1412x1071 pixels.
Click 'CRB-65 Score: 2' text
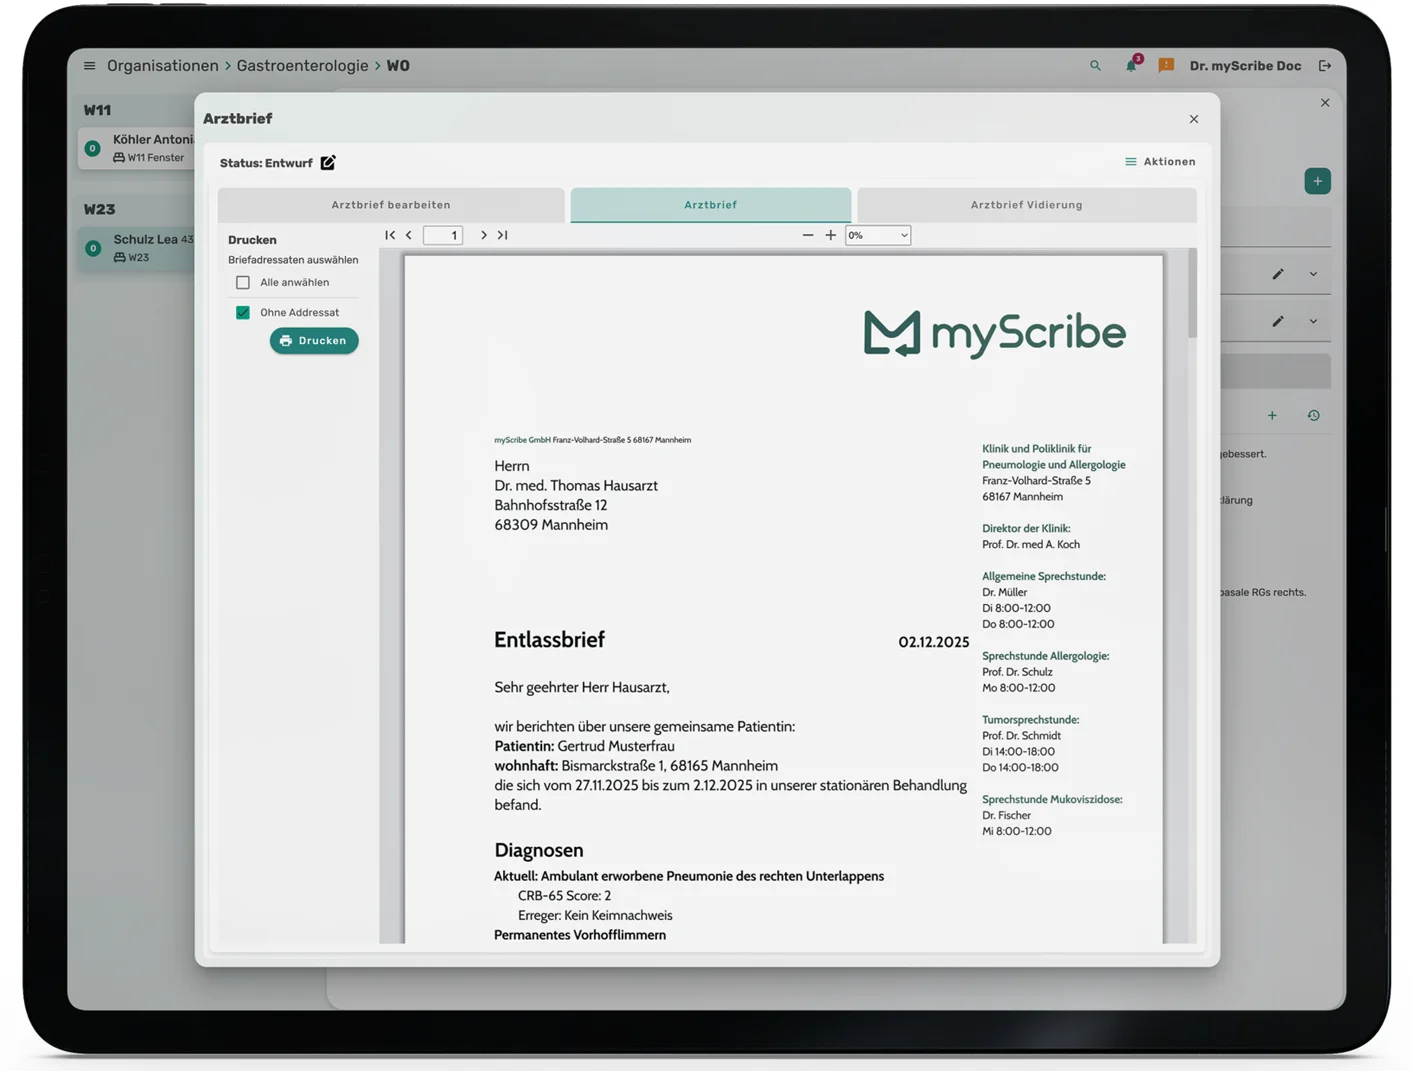(x=564, y=896)
